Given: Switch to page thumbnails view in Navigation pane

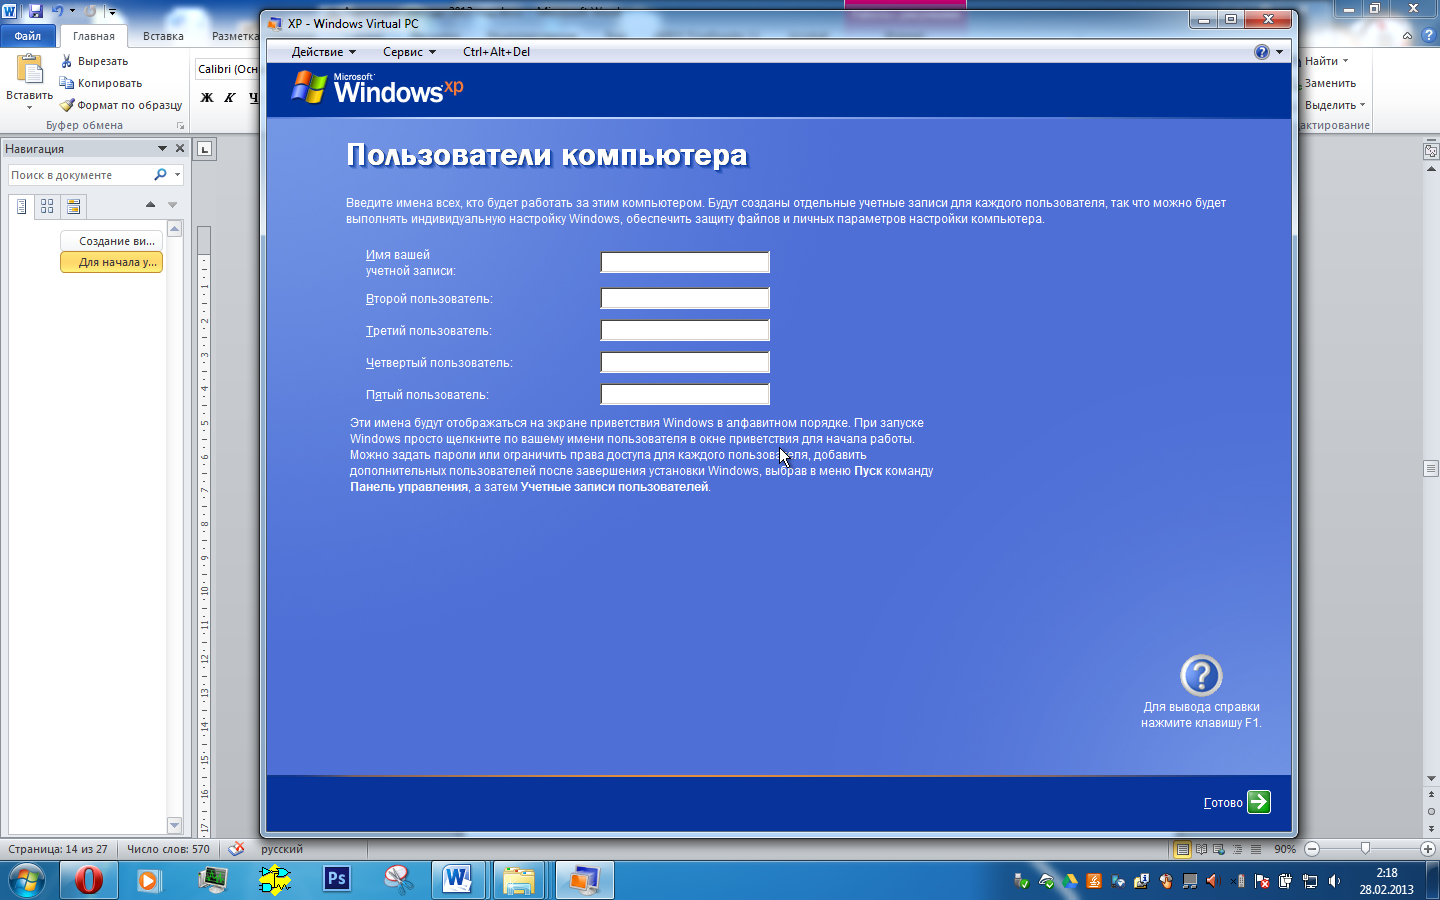Looking at the screenshot, I should pyautogui.click(x=47, y=207).
